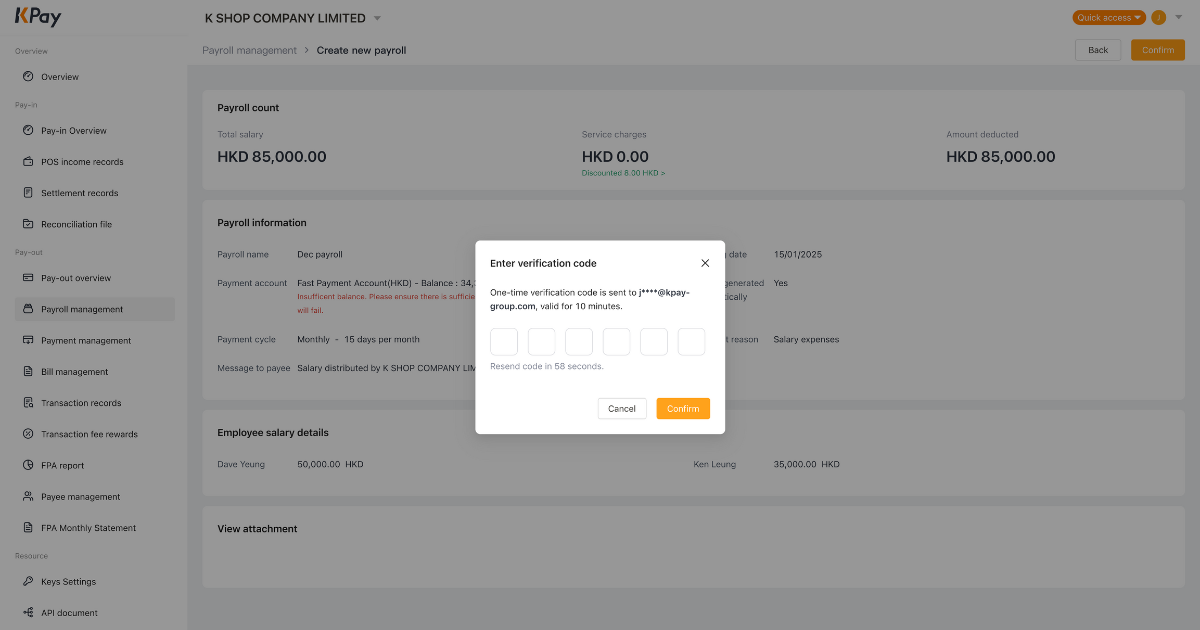The height and width of the screenshot is (630, 1200).
Task: Open the Quick access dropdown
Action: (x=1109, y=17)
